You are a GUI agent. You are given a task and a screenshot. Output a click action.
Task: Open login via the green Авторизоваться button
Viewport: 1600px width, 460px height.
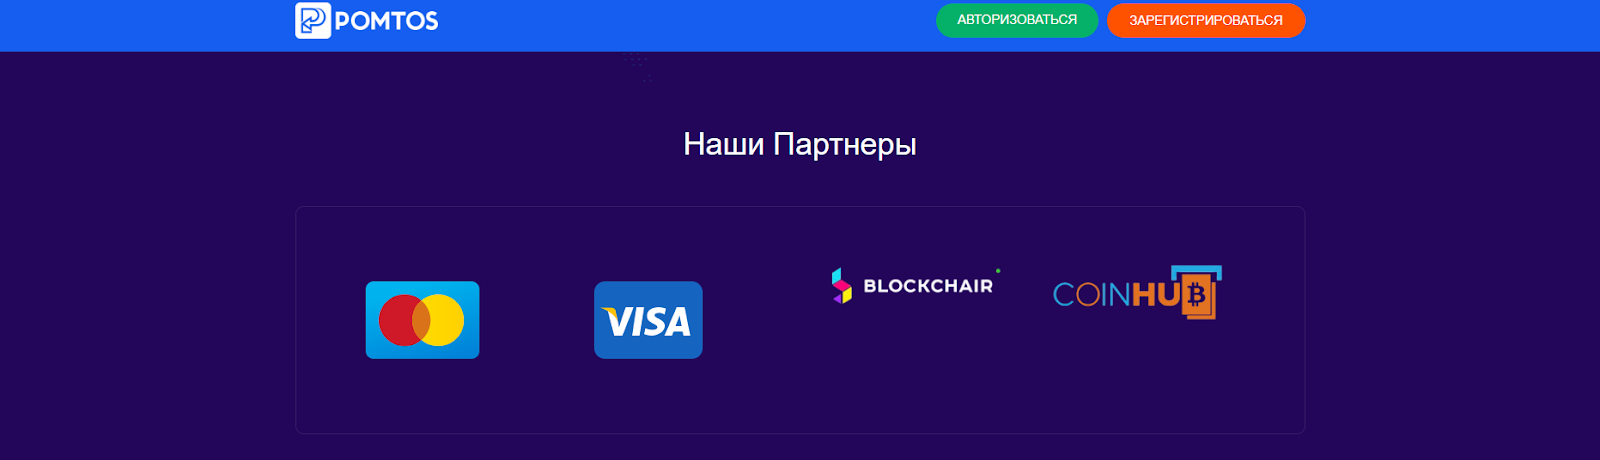pos(1017,20)
